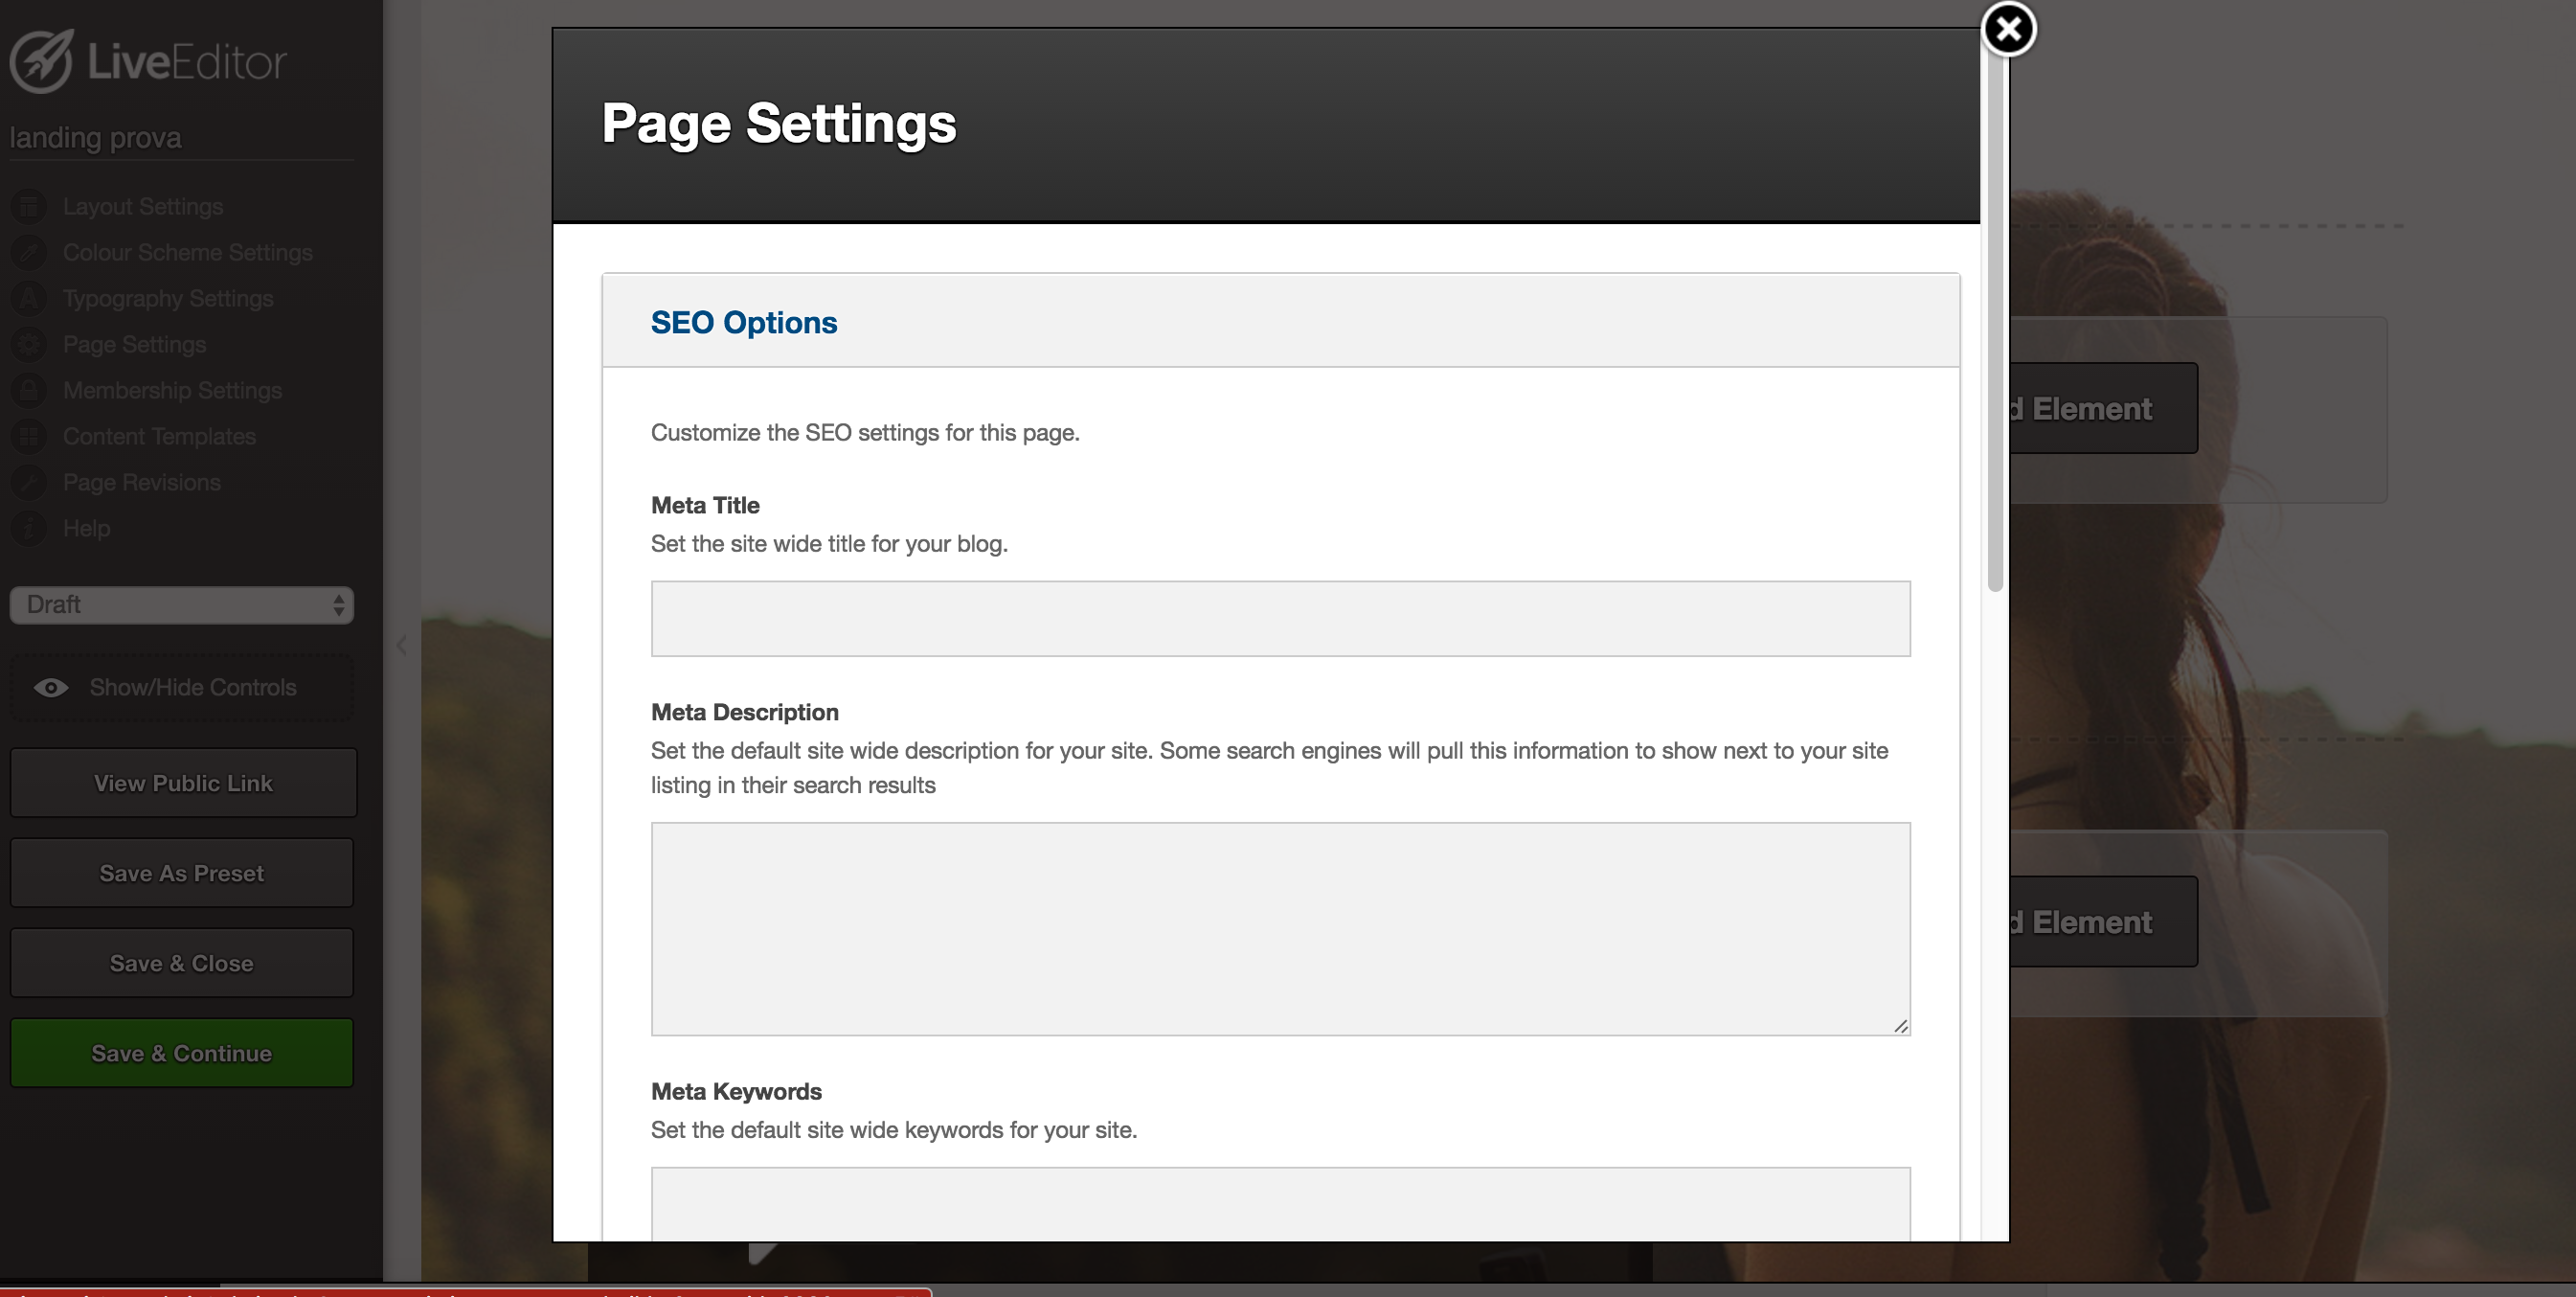This screenshot has height=1297, width=2576.
Task: Click the Content Templates grid icon
Action: (29, 436)
